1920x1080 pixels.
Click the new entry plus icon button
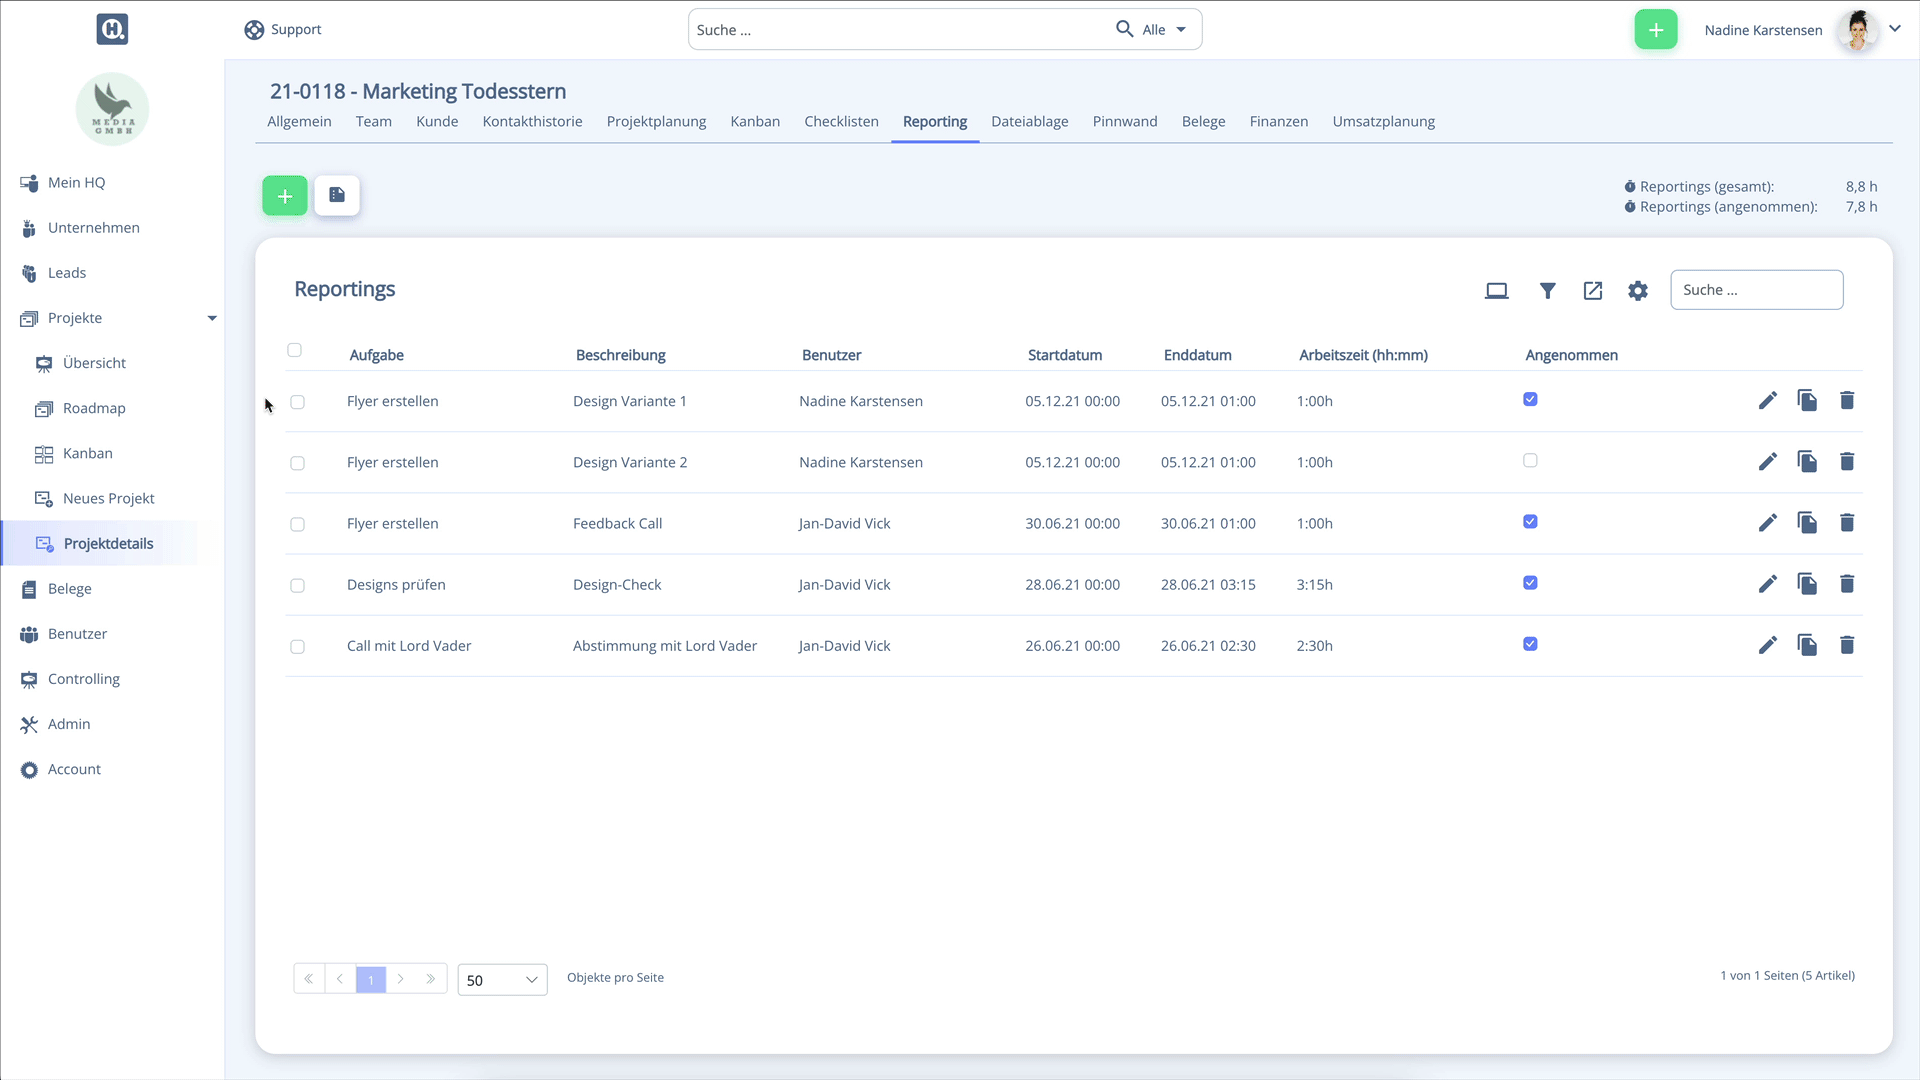[x=285, y=195]
